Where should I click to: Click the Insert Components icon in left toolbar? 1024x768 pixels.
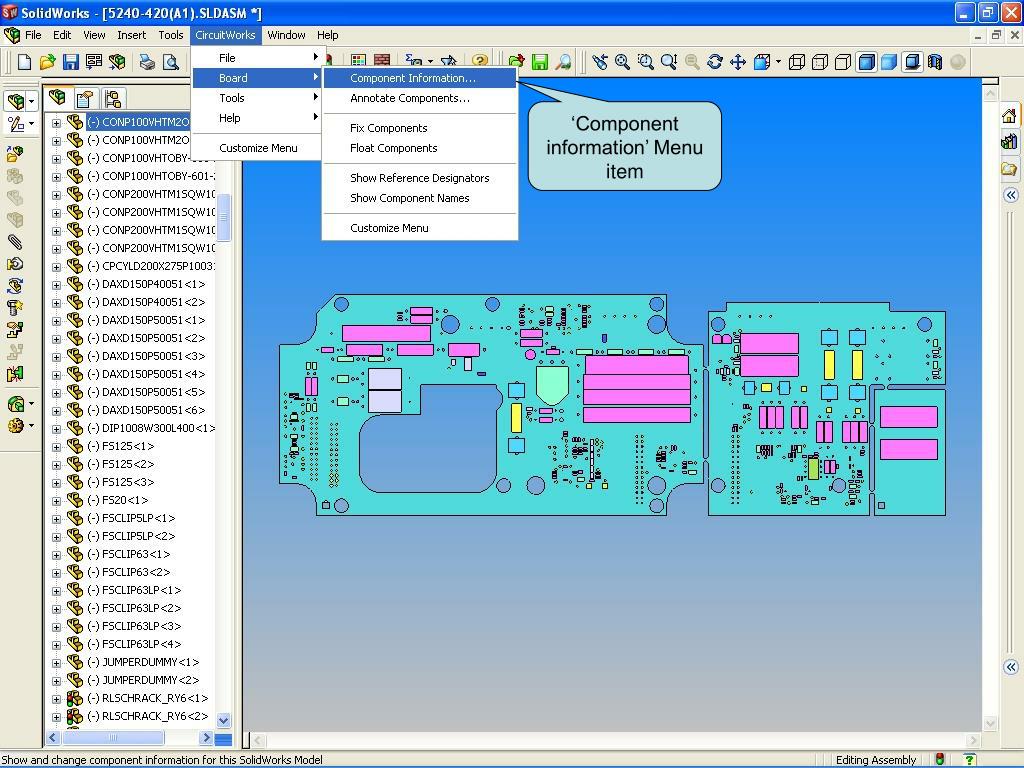coord(15,154)
